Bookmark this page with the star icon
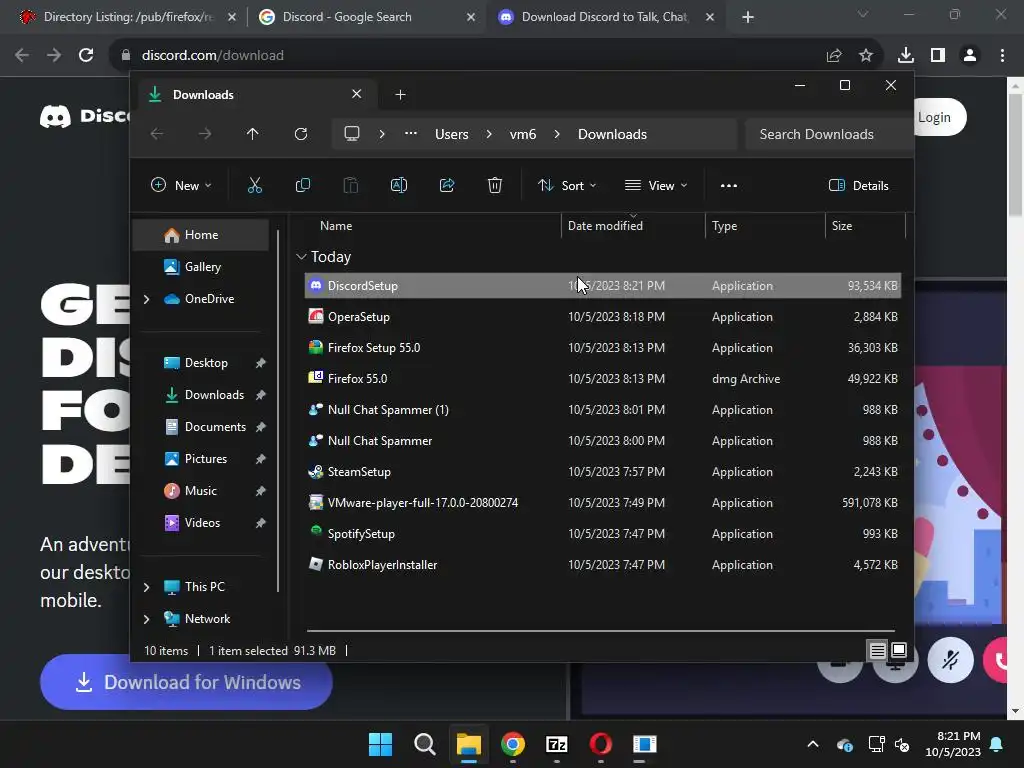The height and width of the screenshot is (768, 1024). (x=866, y=56)
